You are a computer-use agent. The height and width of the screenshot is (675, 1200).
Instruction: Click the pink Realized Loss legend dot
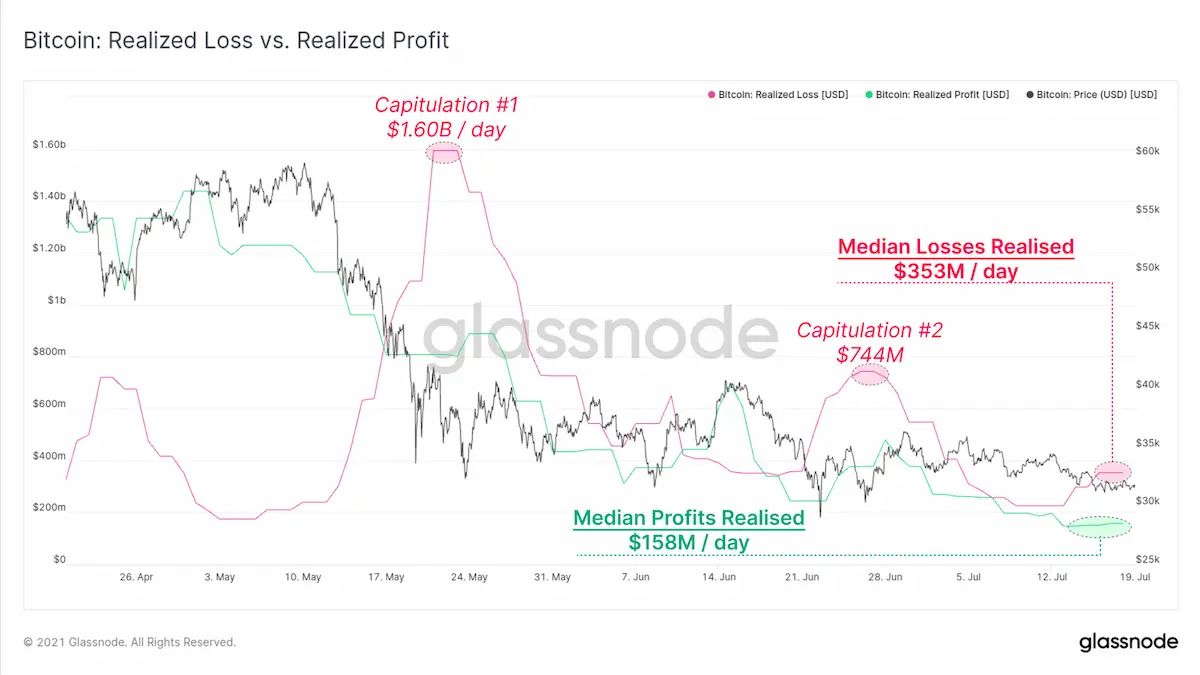(711, 95)
